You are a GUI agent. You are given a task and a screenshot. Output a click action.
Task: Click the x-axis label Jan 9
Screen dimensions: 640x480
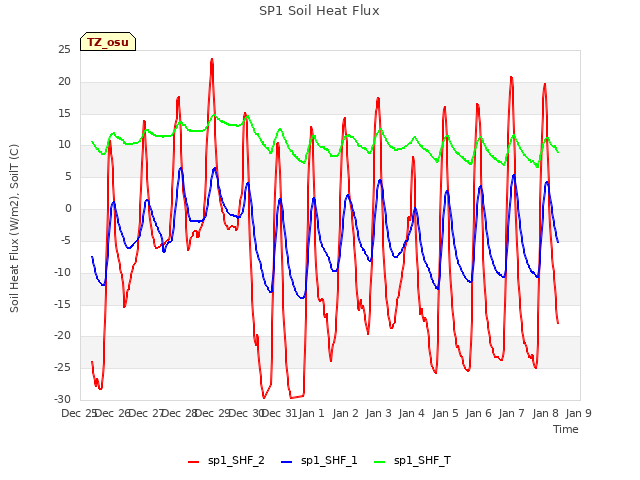pyautogui.click(x=578, y=413)
